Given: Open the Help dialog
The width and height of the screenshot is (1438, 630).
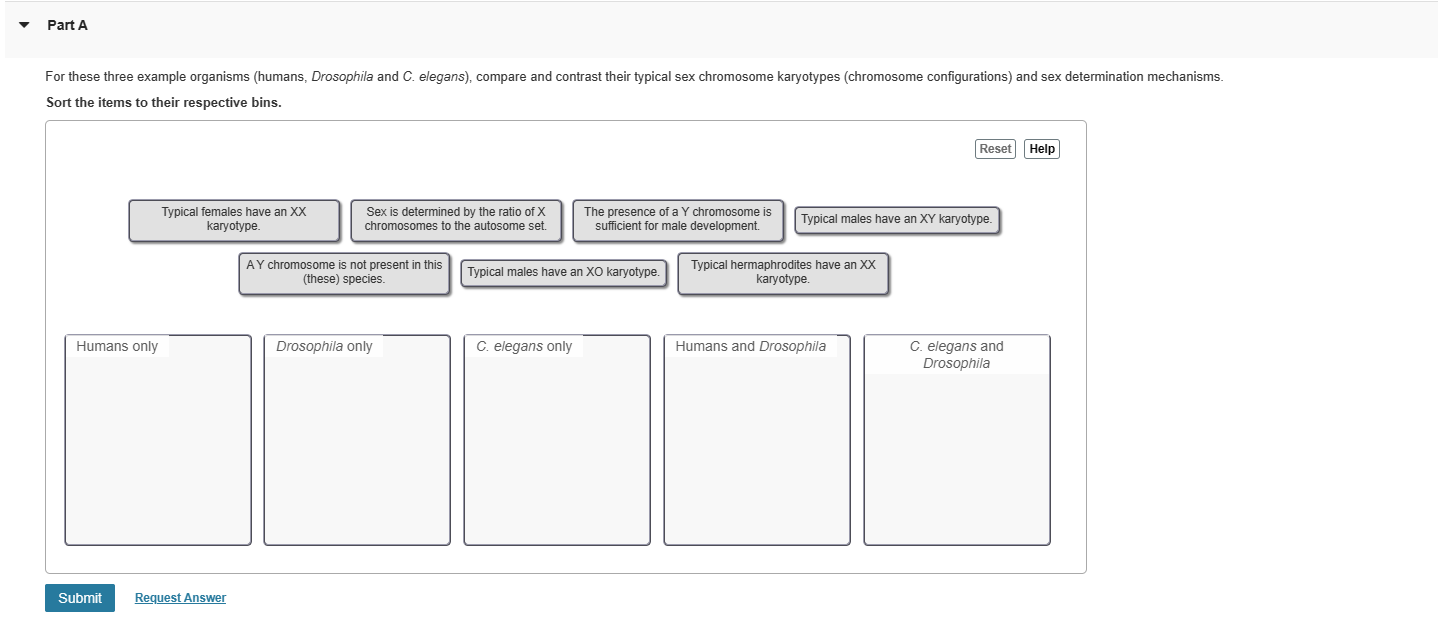Looking at the screenshot, I should coord(1041,148).
